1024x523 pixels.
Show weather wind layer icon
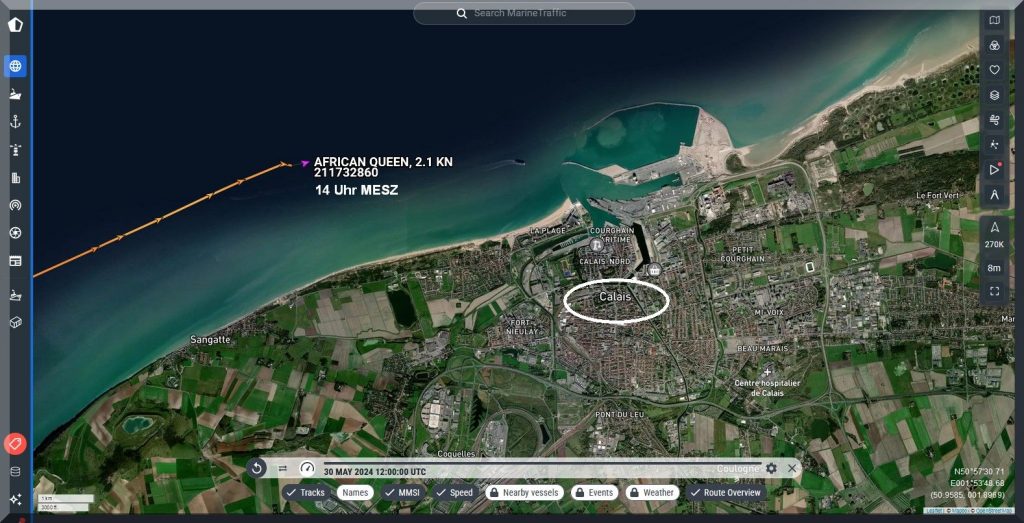pyautogui.click(x=994, y=120)
